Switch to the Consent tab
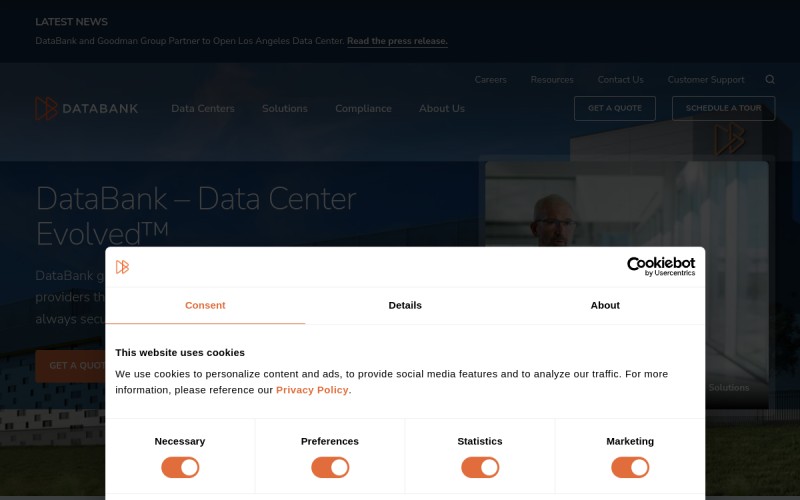 pos(205,306)
